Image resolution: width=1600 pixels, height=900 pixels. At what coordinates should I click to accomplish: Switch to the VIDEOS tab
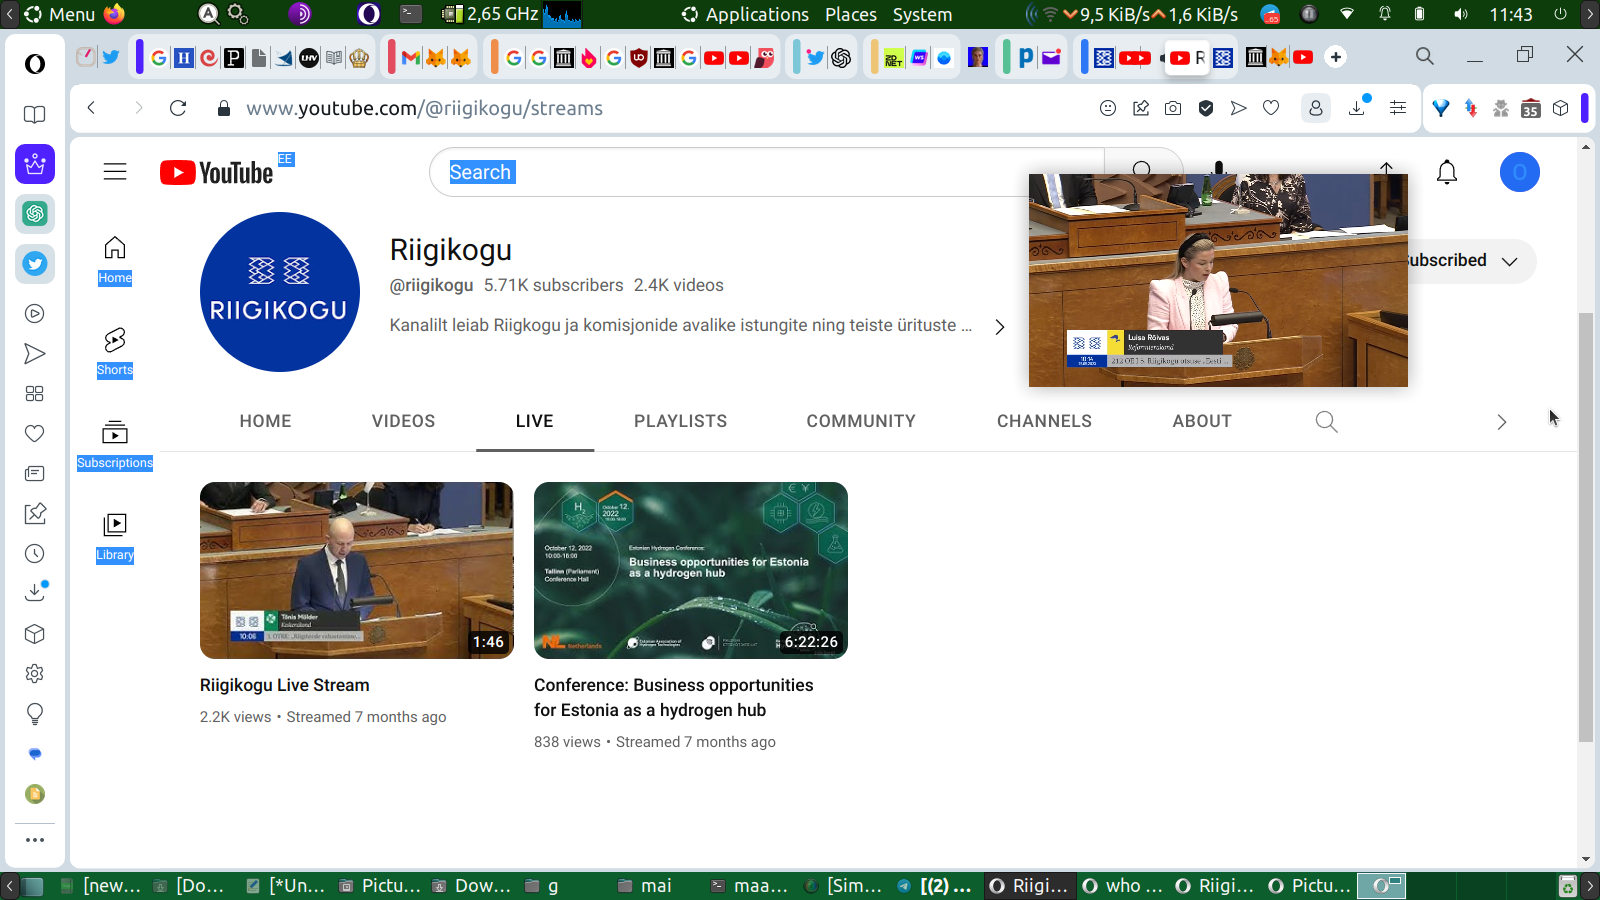(x=403, y=422)
